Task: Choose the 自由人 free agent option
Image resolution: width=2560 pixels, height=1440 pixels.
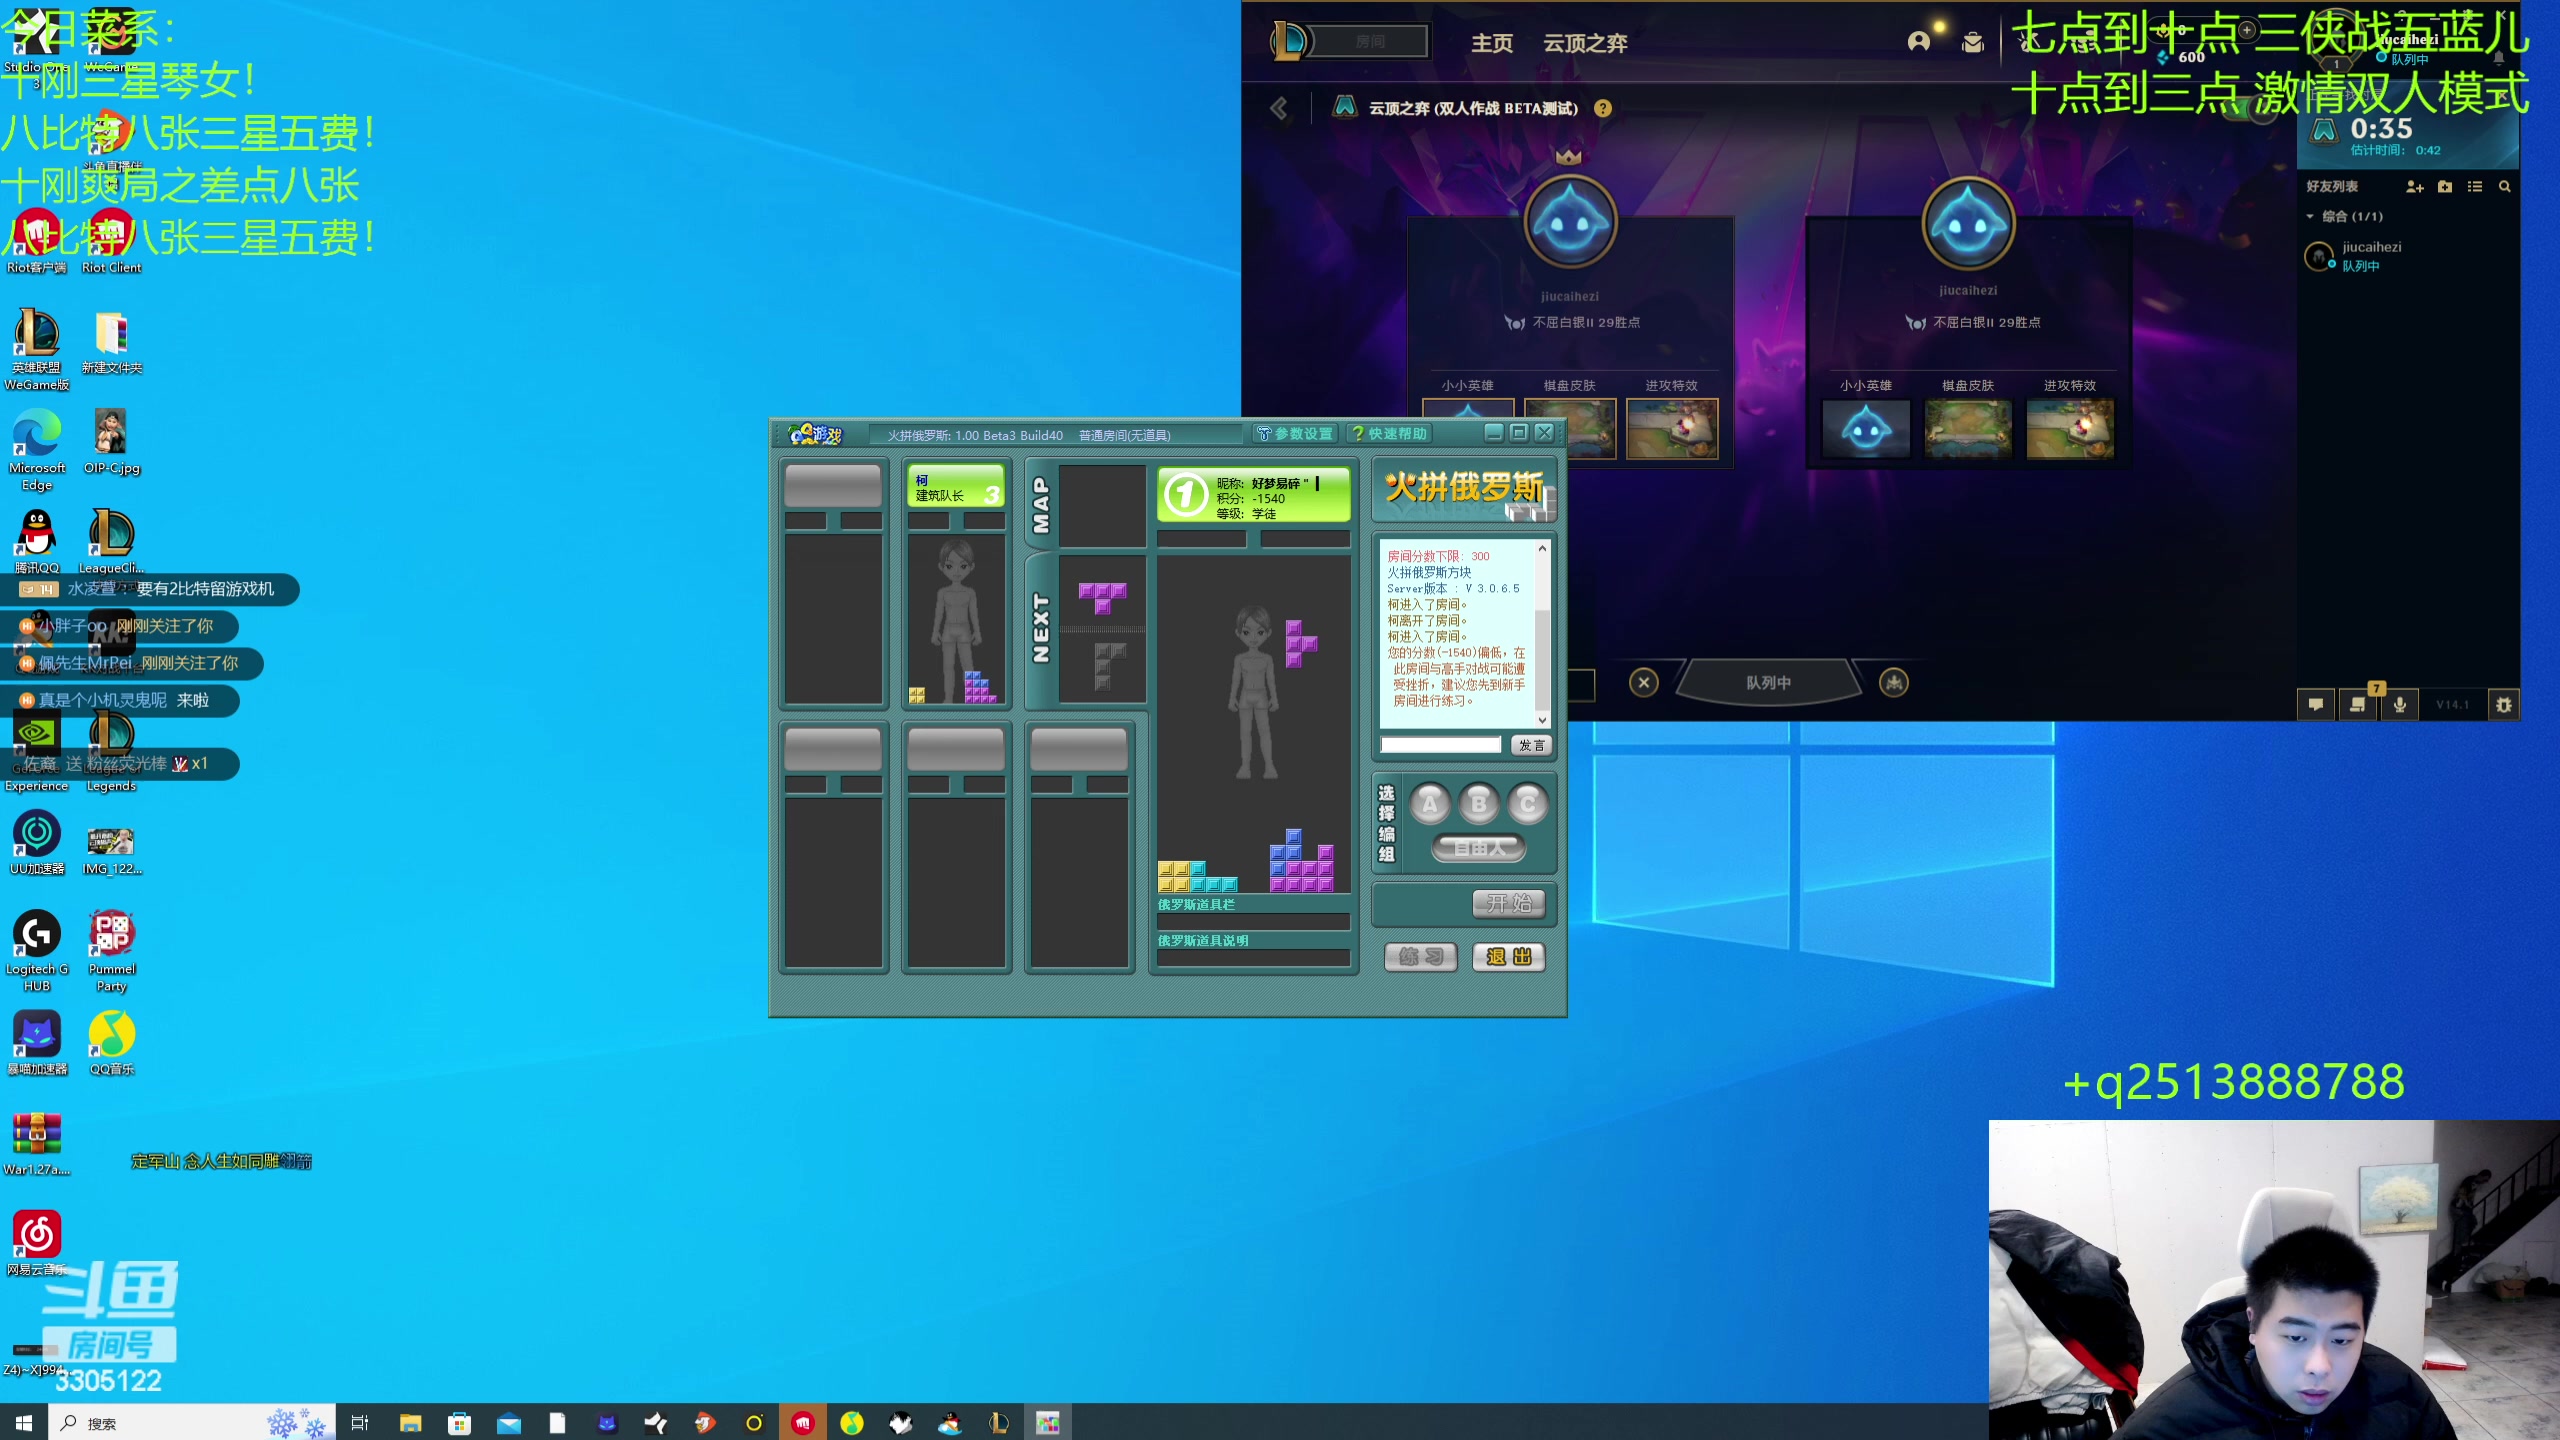Action: coord(1479,848)
